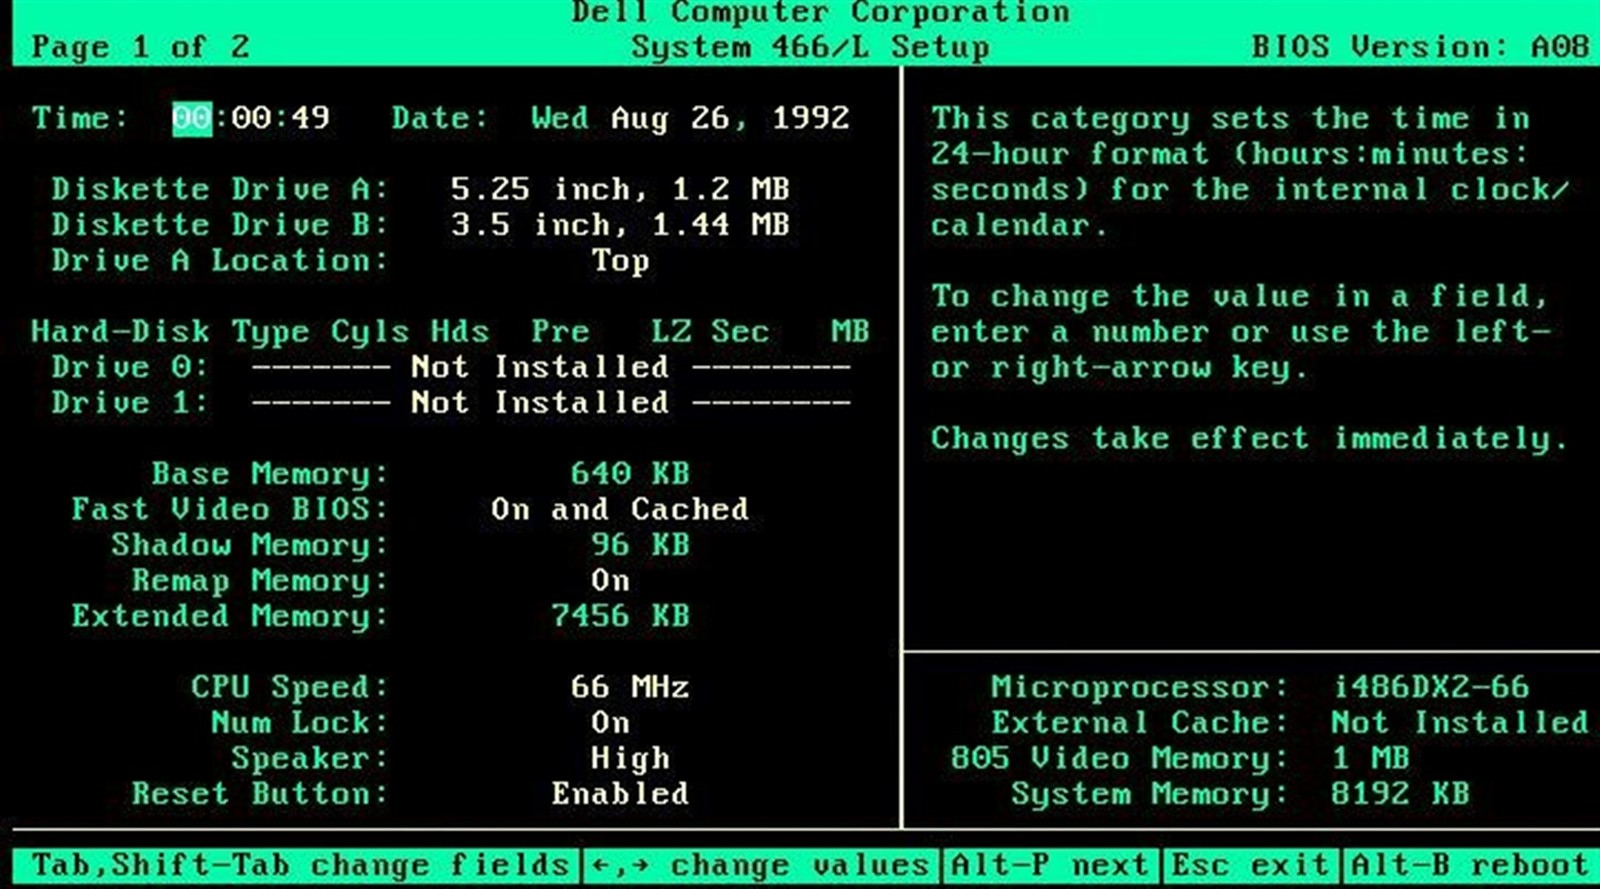
Task: Click the Page 1 of 2 indicator
Action: 141,47
